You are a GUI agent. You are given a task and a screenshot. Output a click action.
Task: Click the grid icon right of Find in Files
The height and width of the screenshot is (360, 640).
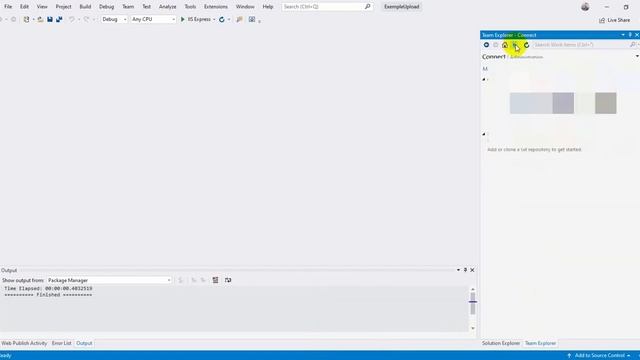[x=252, y=19]
